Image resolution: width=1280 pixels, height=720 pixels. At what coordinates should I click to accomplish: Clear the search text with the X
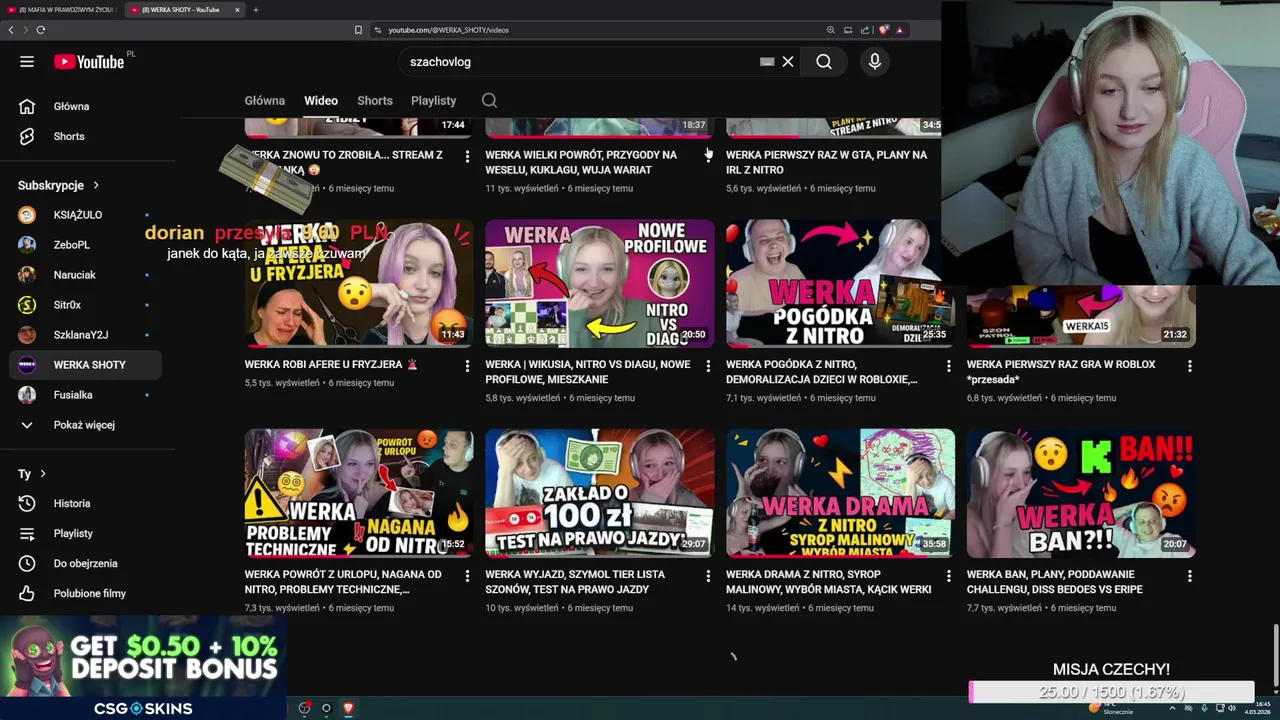point(788,62)
